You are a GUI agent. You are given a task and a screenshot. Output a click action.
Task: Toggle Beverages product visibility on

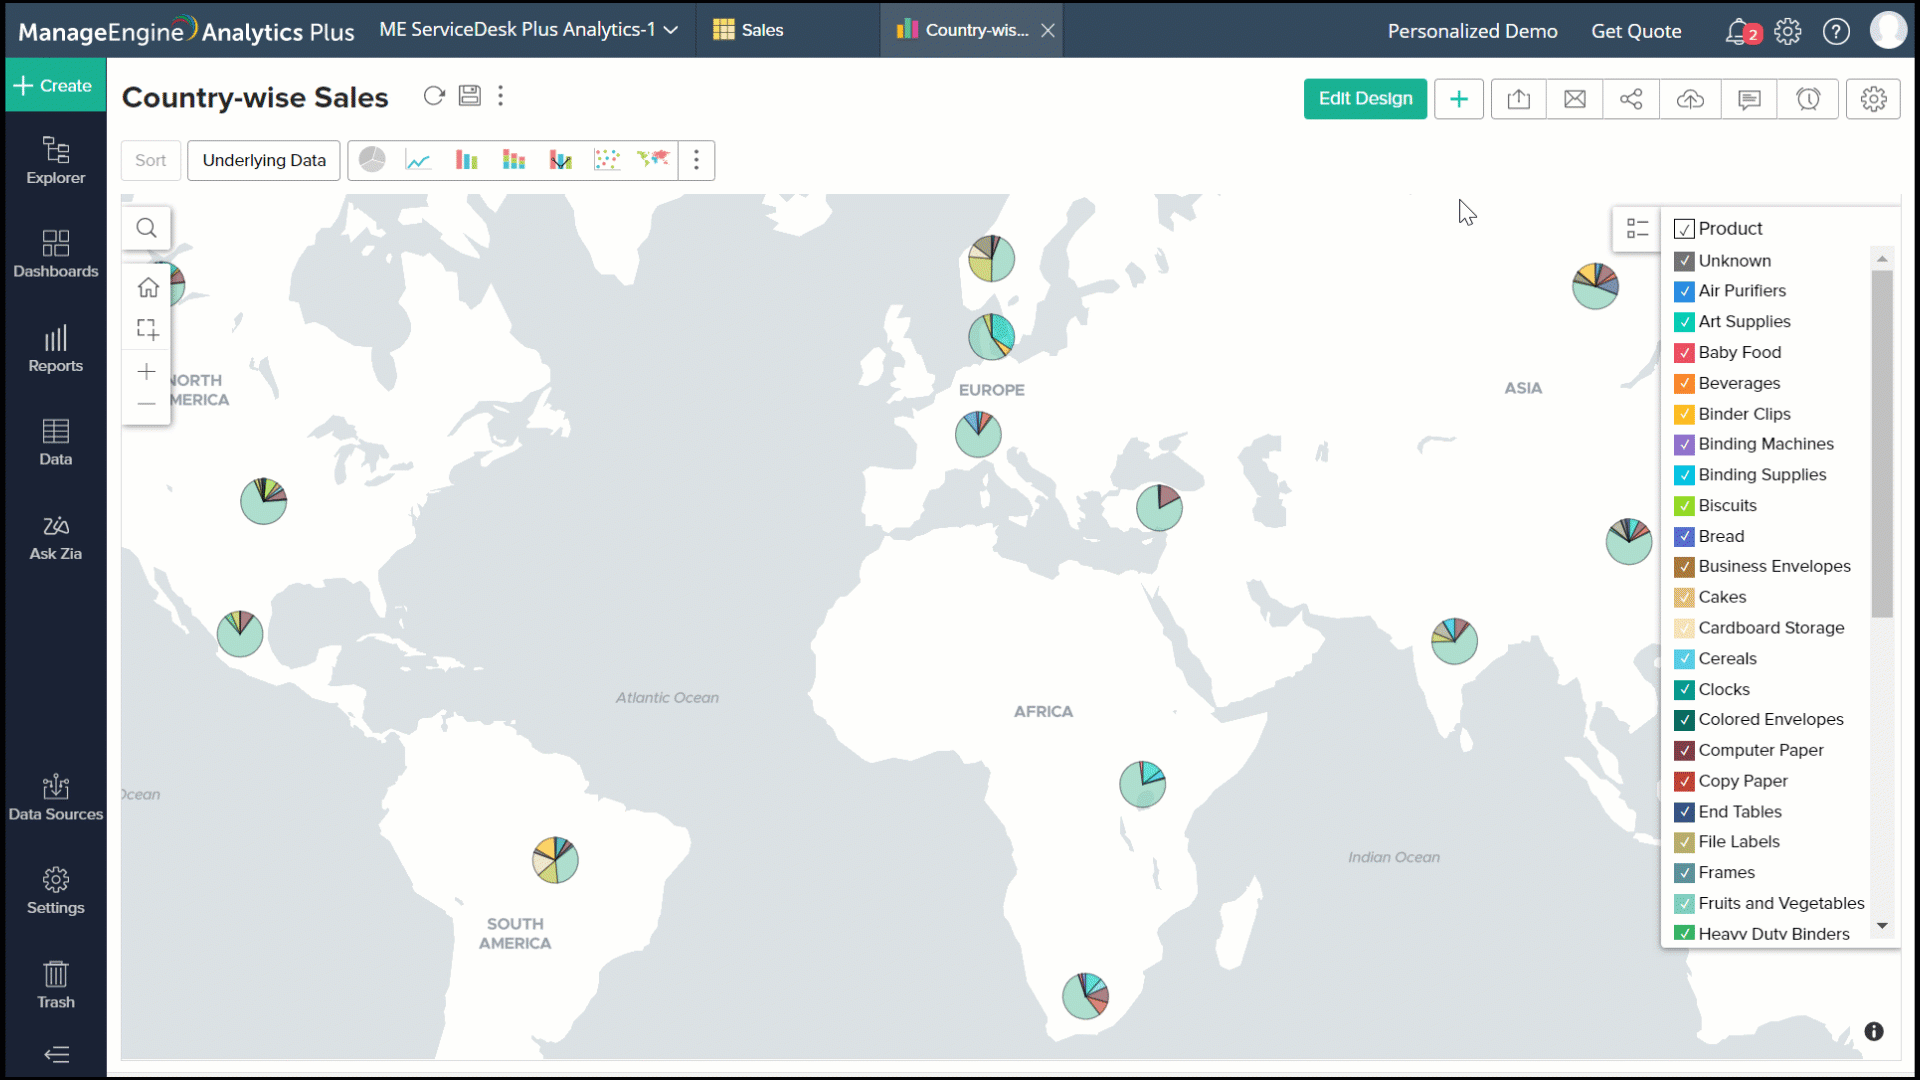[x=1684, y=382]
